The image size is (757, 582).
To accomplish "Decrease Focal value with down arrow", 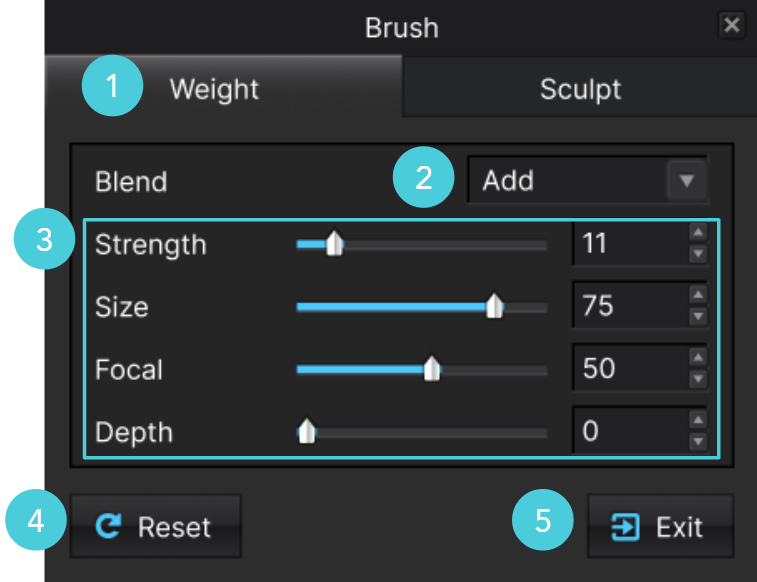I will 698,379.
